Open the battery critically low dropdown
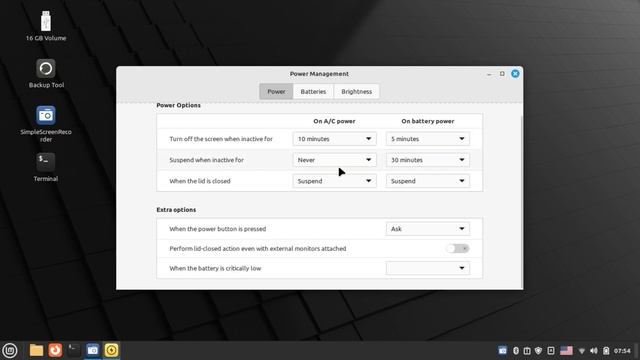 point(427,268)
